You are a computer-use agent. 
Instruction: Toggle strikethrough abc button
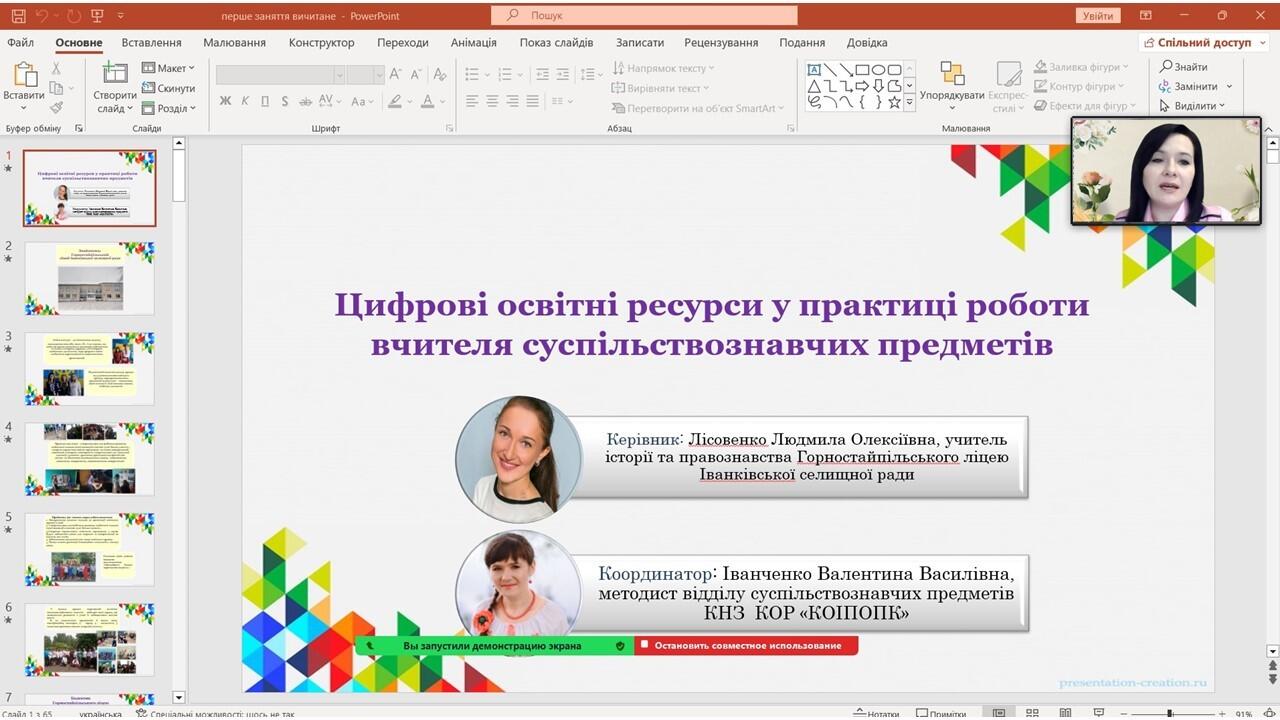305,101
